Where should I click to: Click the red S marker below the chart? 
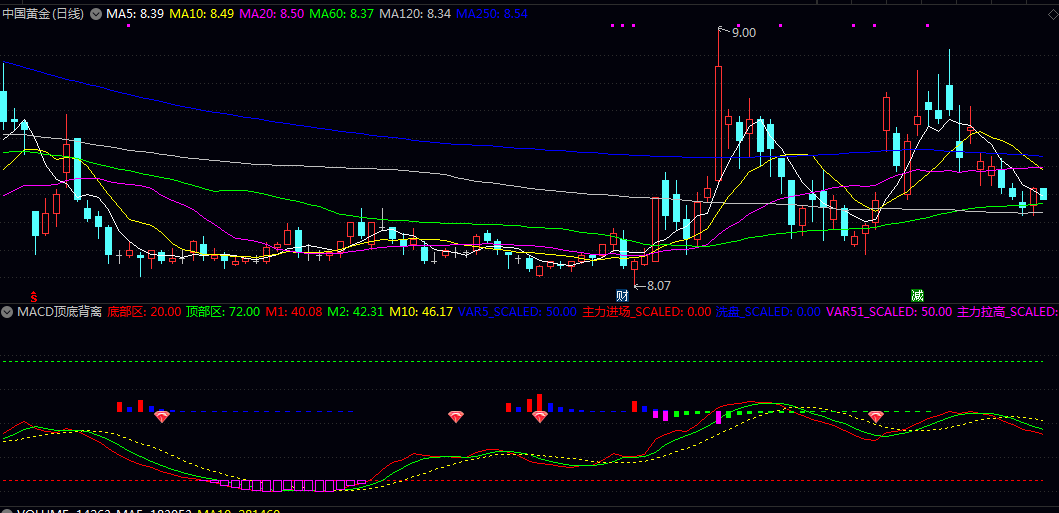[33, 296]
